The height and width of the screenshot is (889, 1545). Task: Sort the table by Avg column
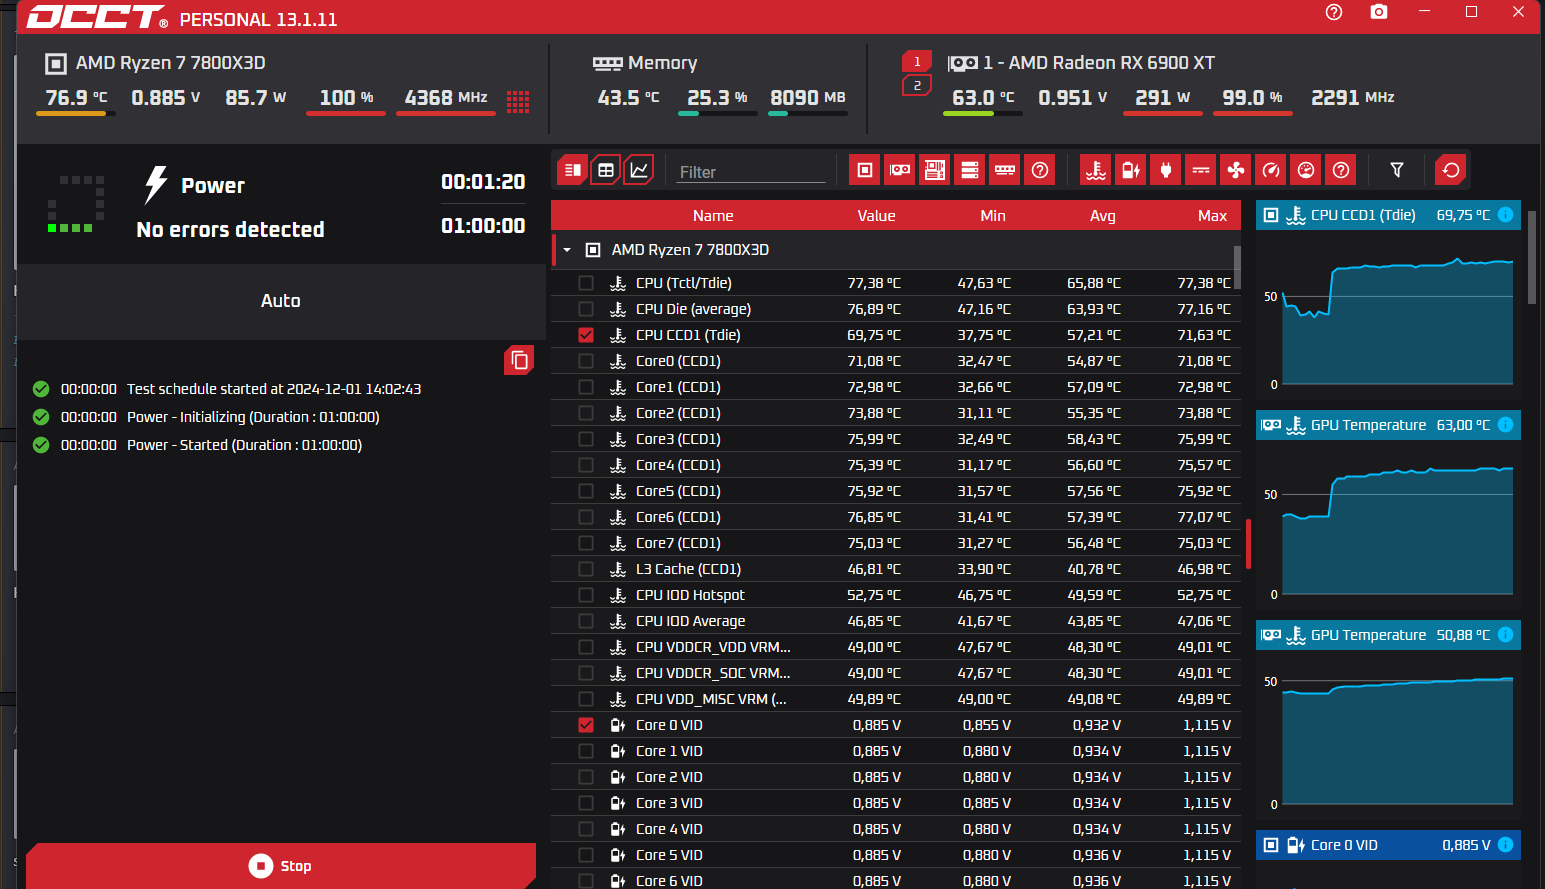click(1102, 216)
